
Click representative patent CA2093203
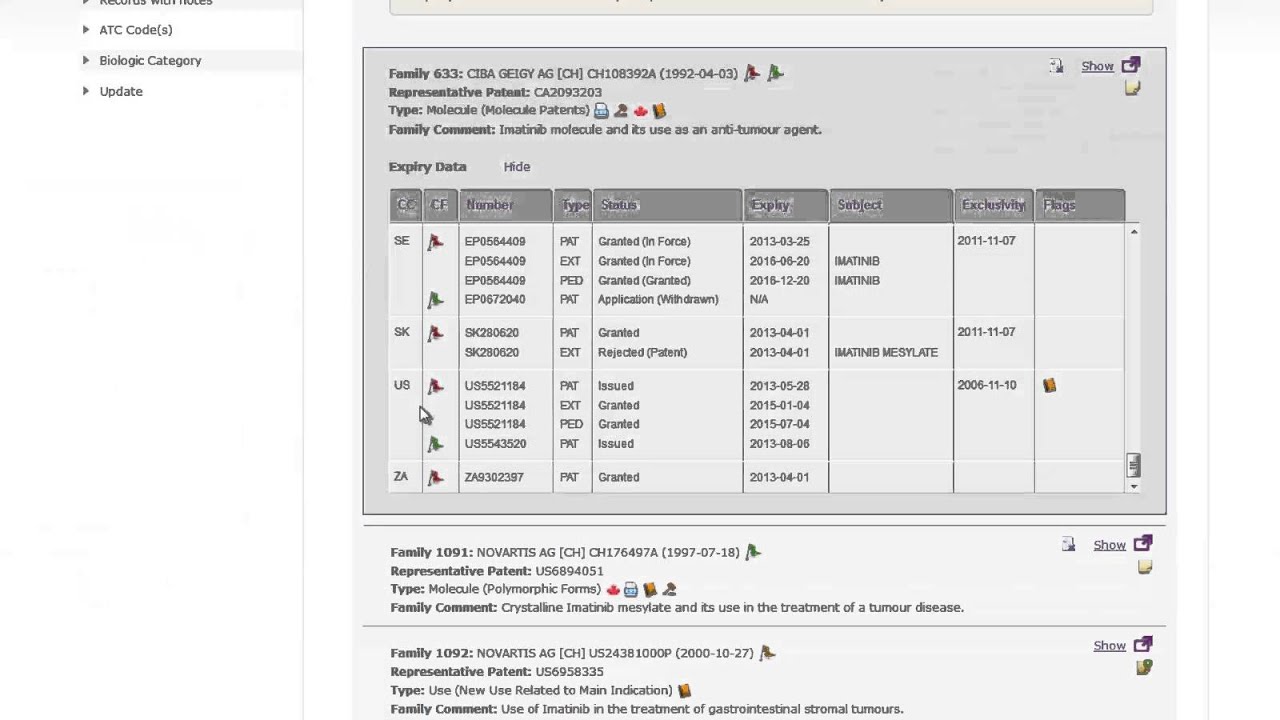click(x=567, y=92)
